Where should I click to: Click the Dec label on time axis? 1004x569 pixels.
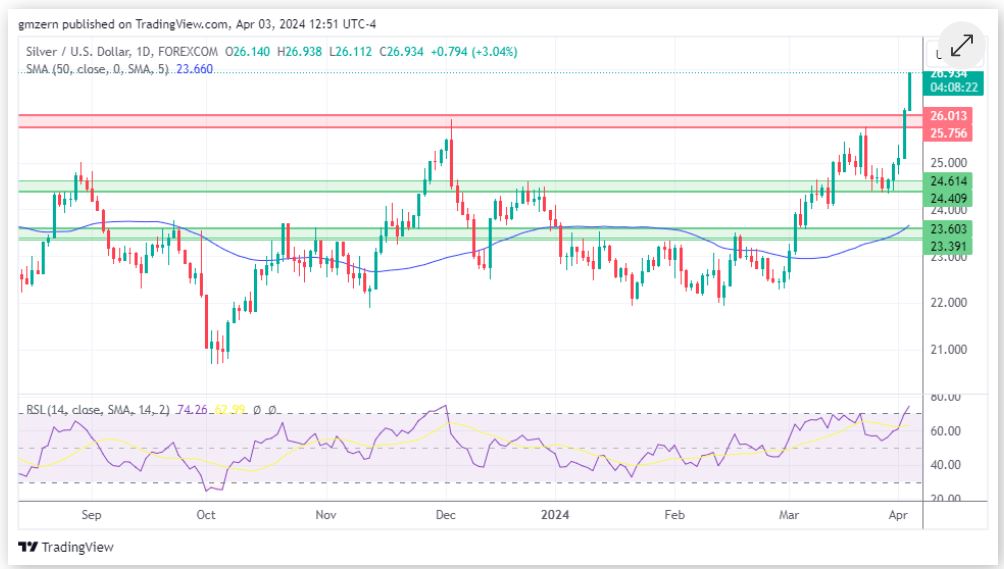coord(445,516)
